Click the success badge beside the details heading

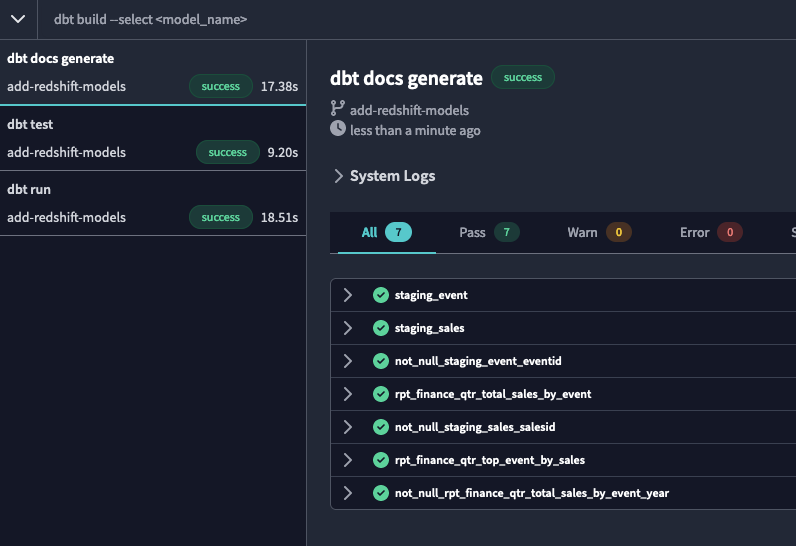tap(523, 78)
